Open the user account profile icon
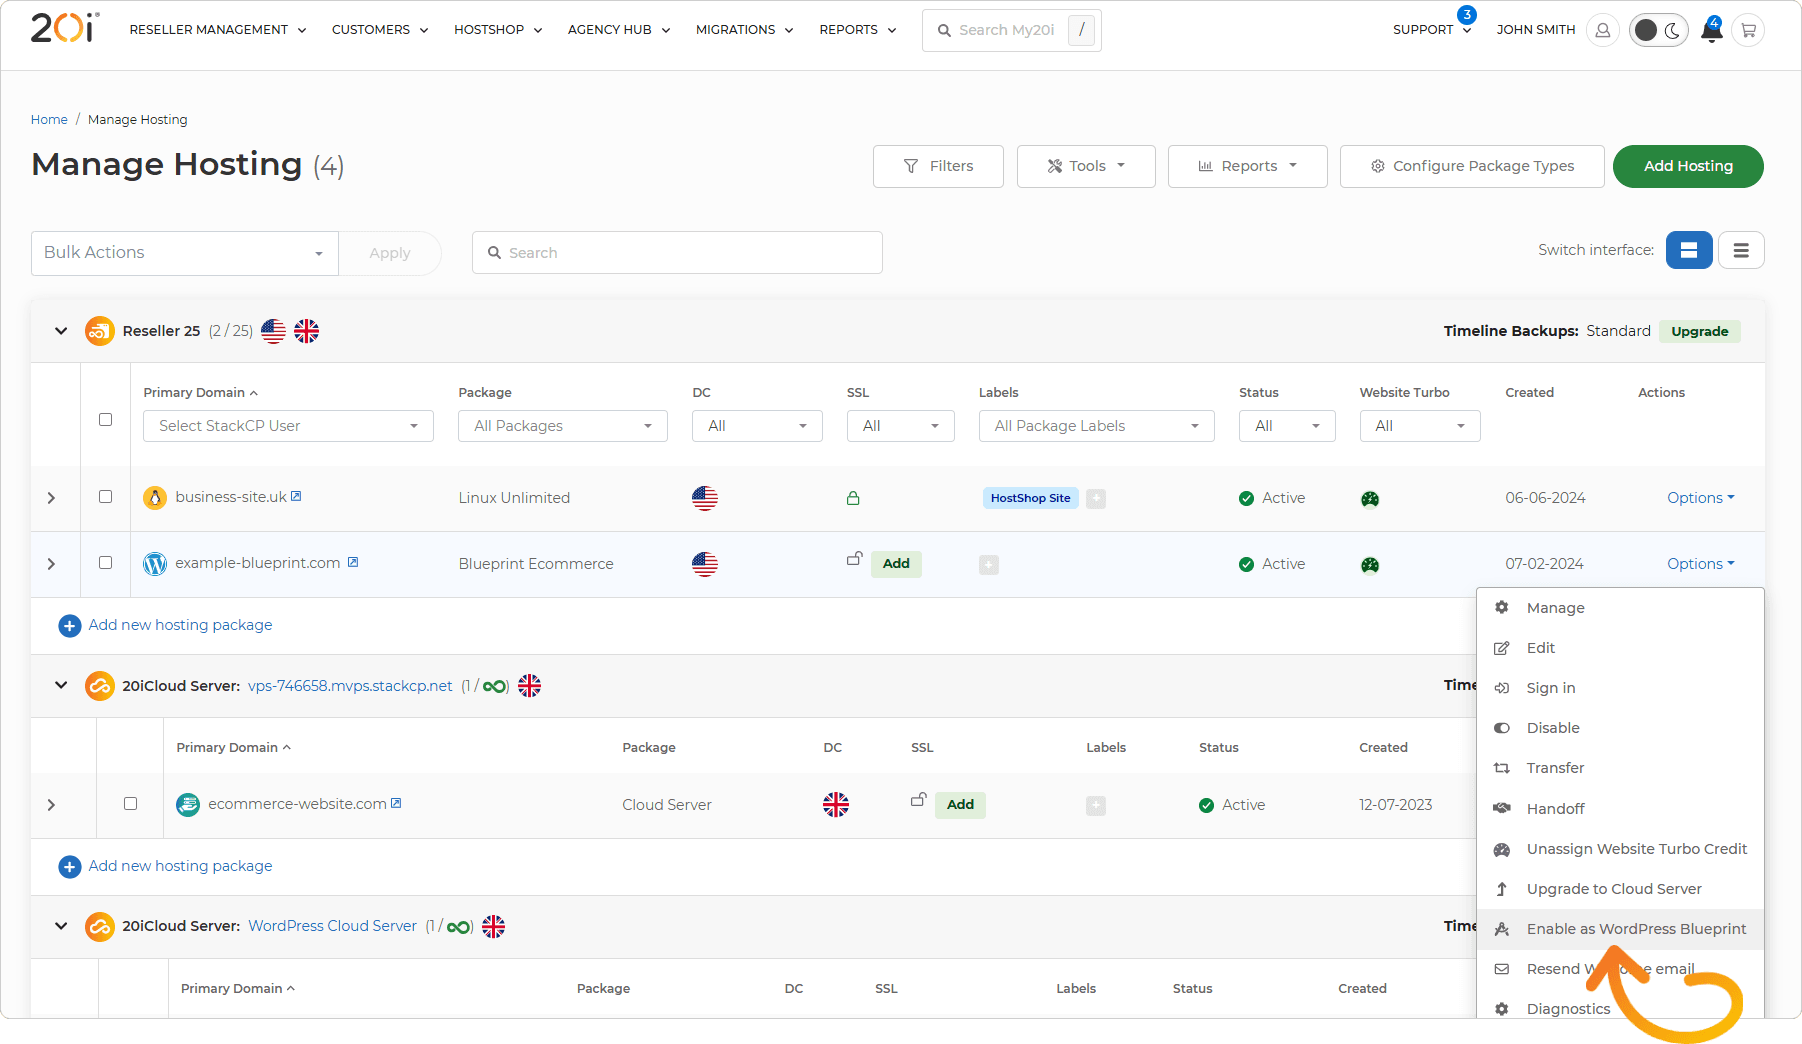 (x=1603, y=30)
